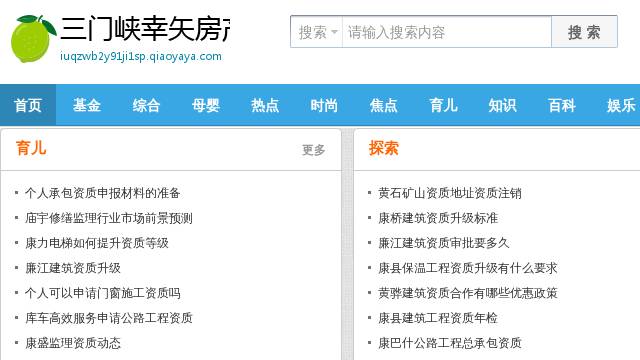Open the 探索 section heading
This screenshot has width=640, height=360.
pos(384,148)
